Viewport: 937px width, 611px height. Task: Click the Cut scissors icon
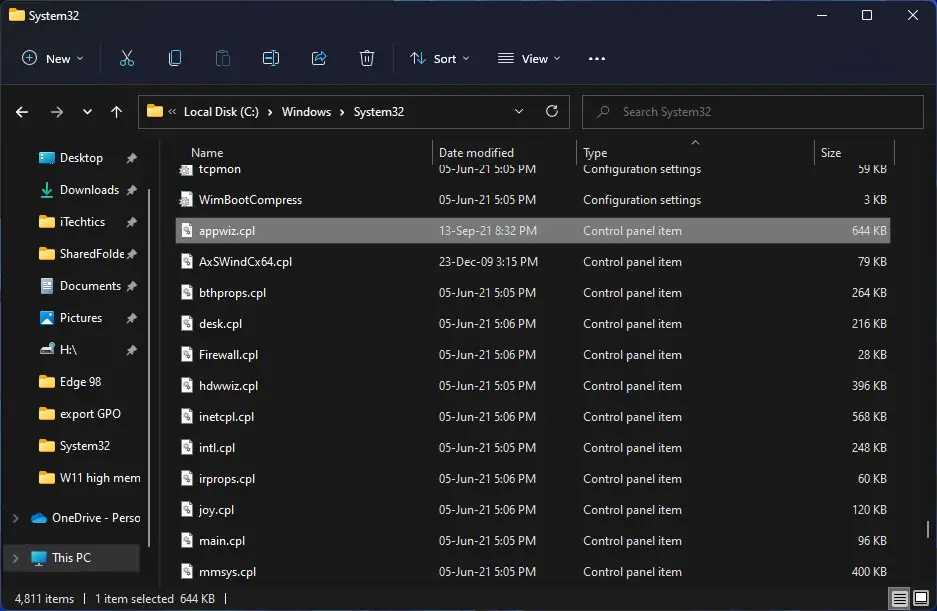[x=127, y=59]
